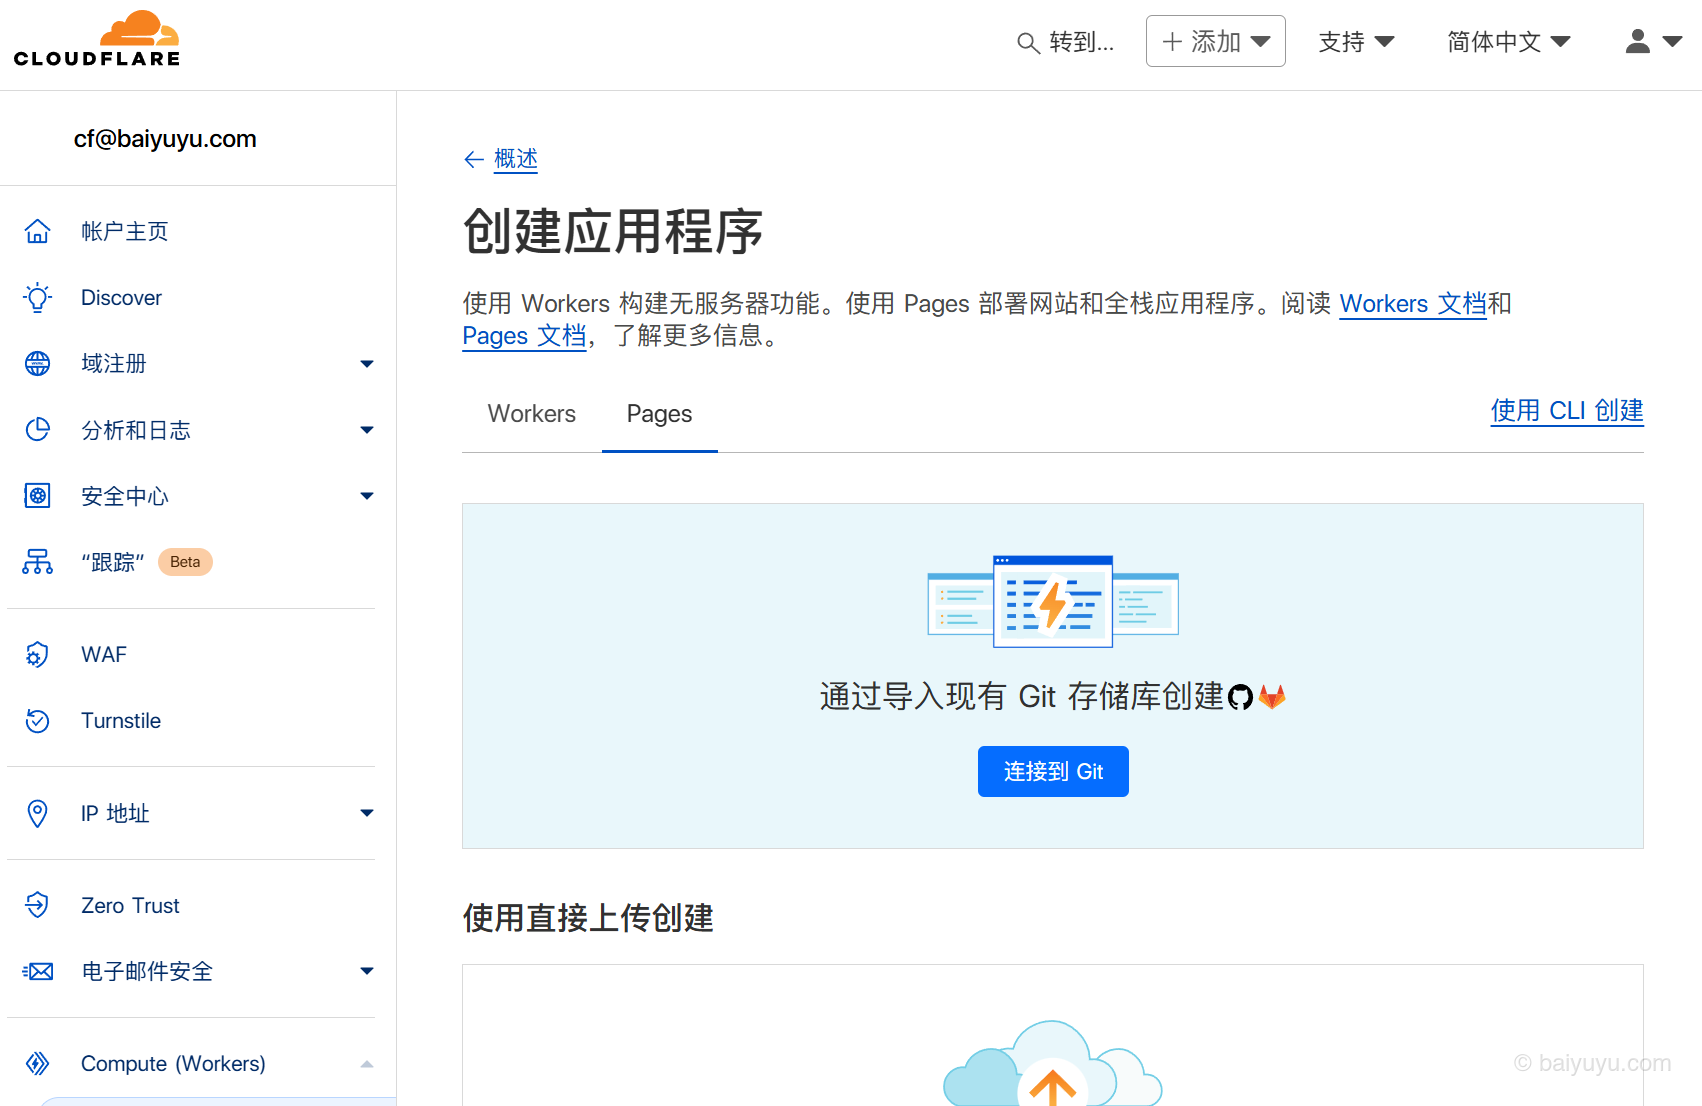Select the WAF shield icon
The width and height of the screenshot is (1702, 1106).
[37, 654]
